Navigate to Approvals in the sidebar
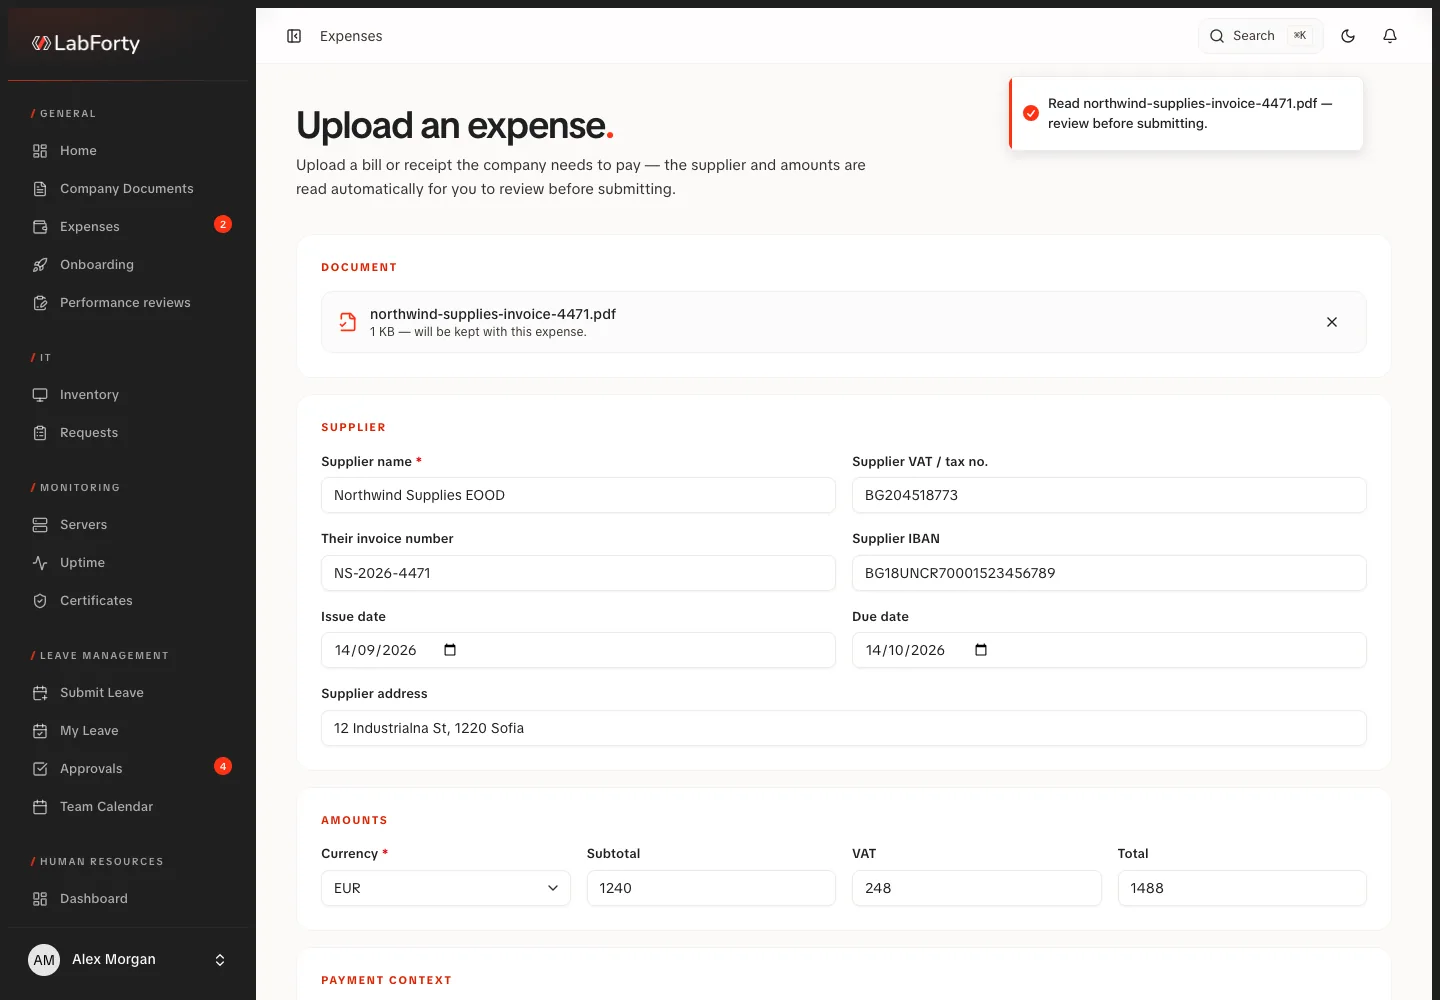This screenshot has width=1440, height=1000. click(x=128, y=769)
